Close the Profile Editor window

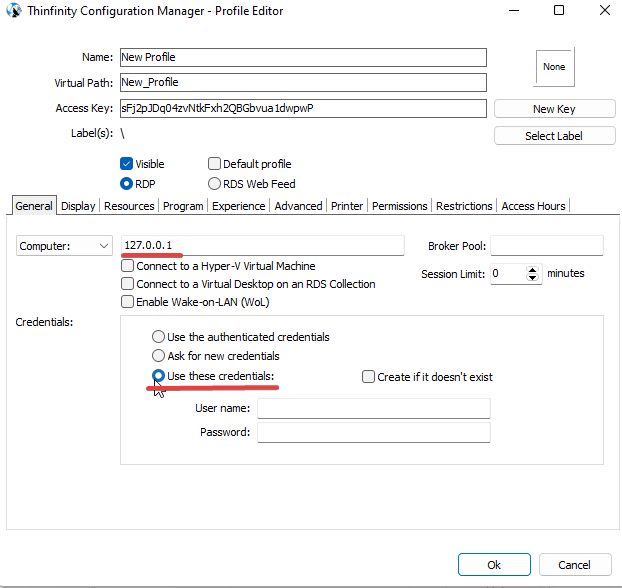coord(605,10)
